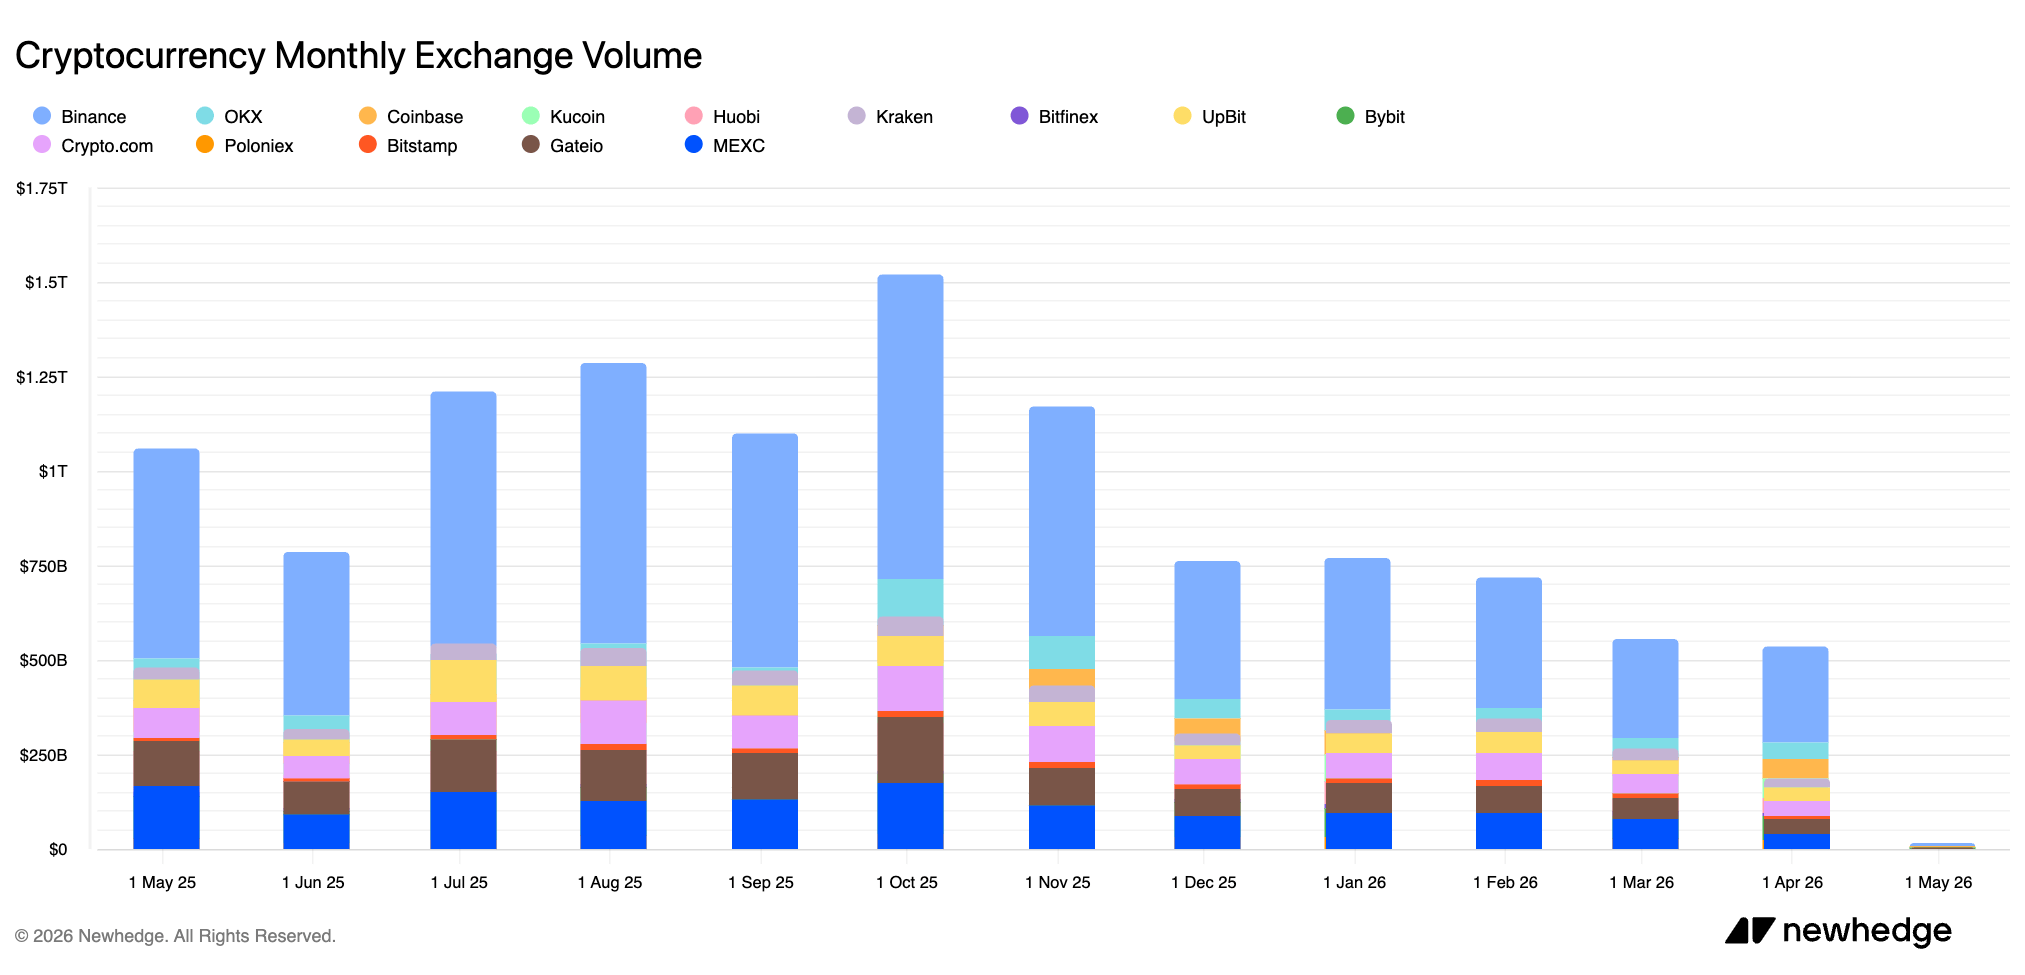The image size is (2025, 975).
Task: Click the '1 Oct 25' x-axis label
Action: (x=907, y=882)
